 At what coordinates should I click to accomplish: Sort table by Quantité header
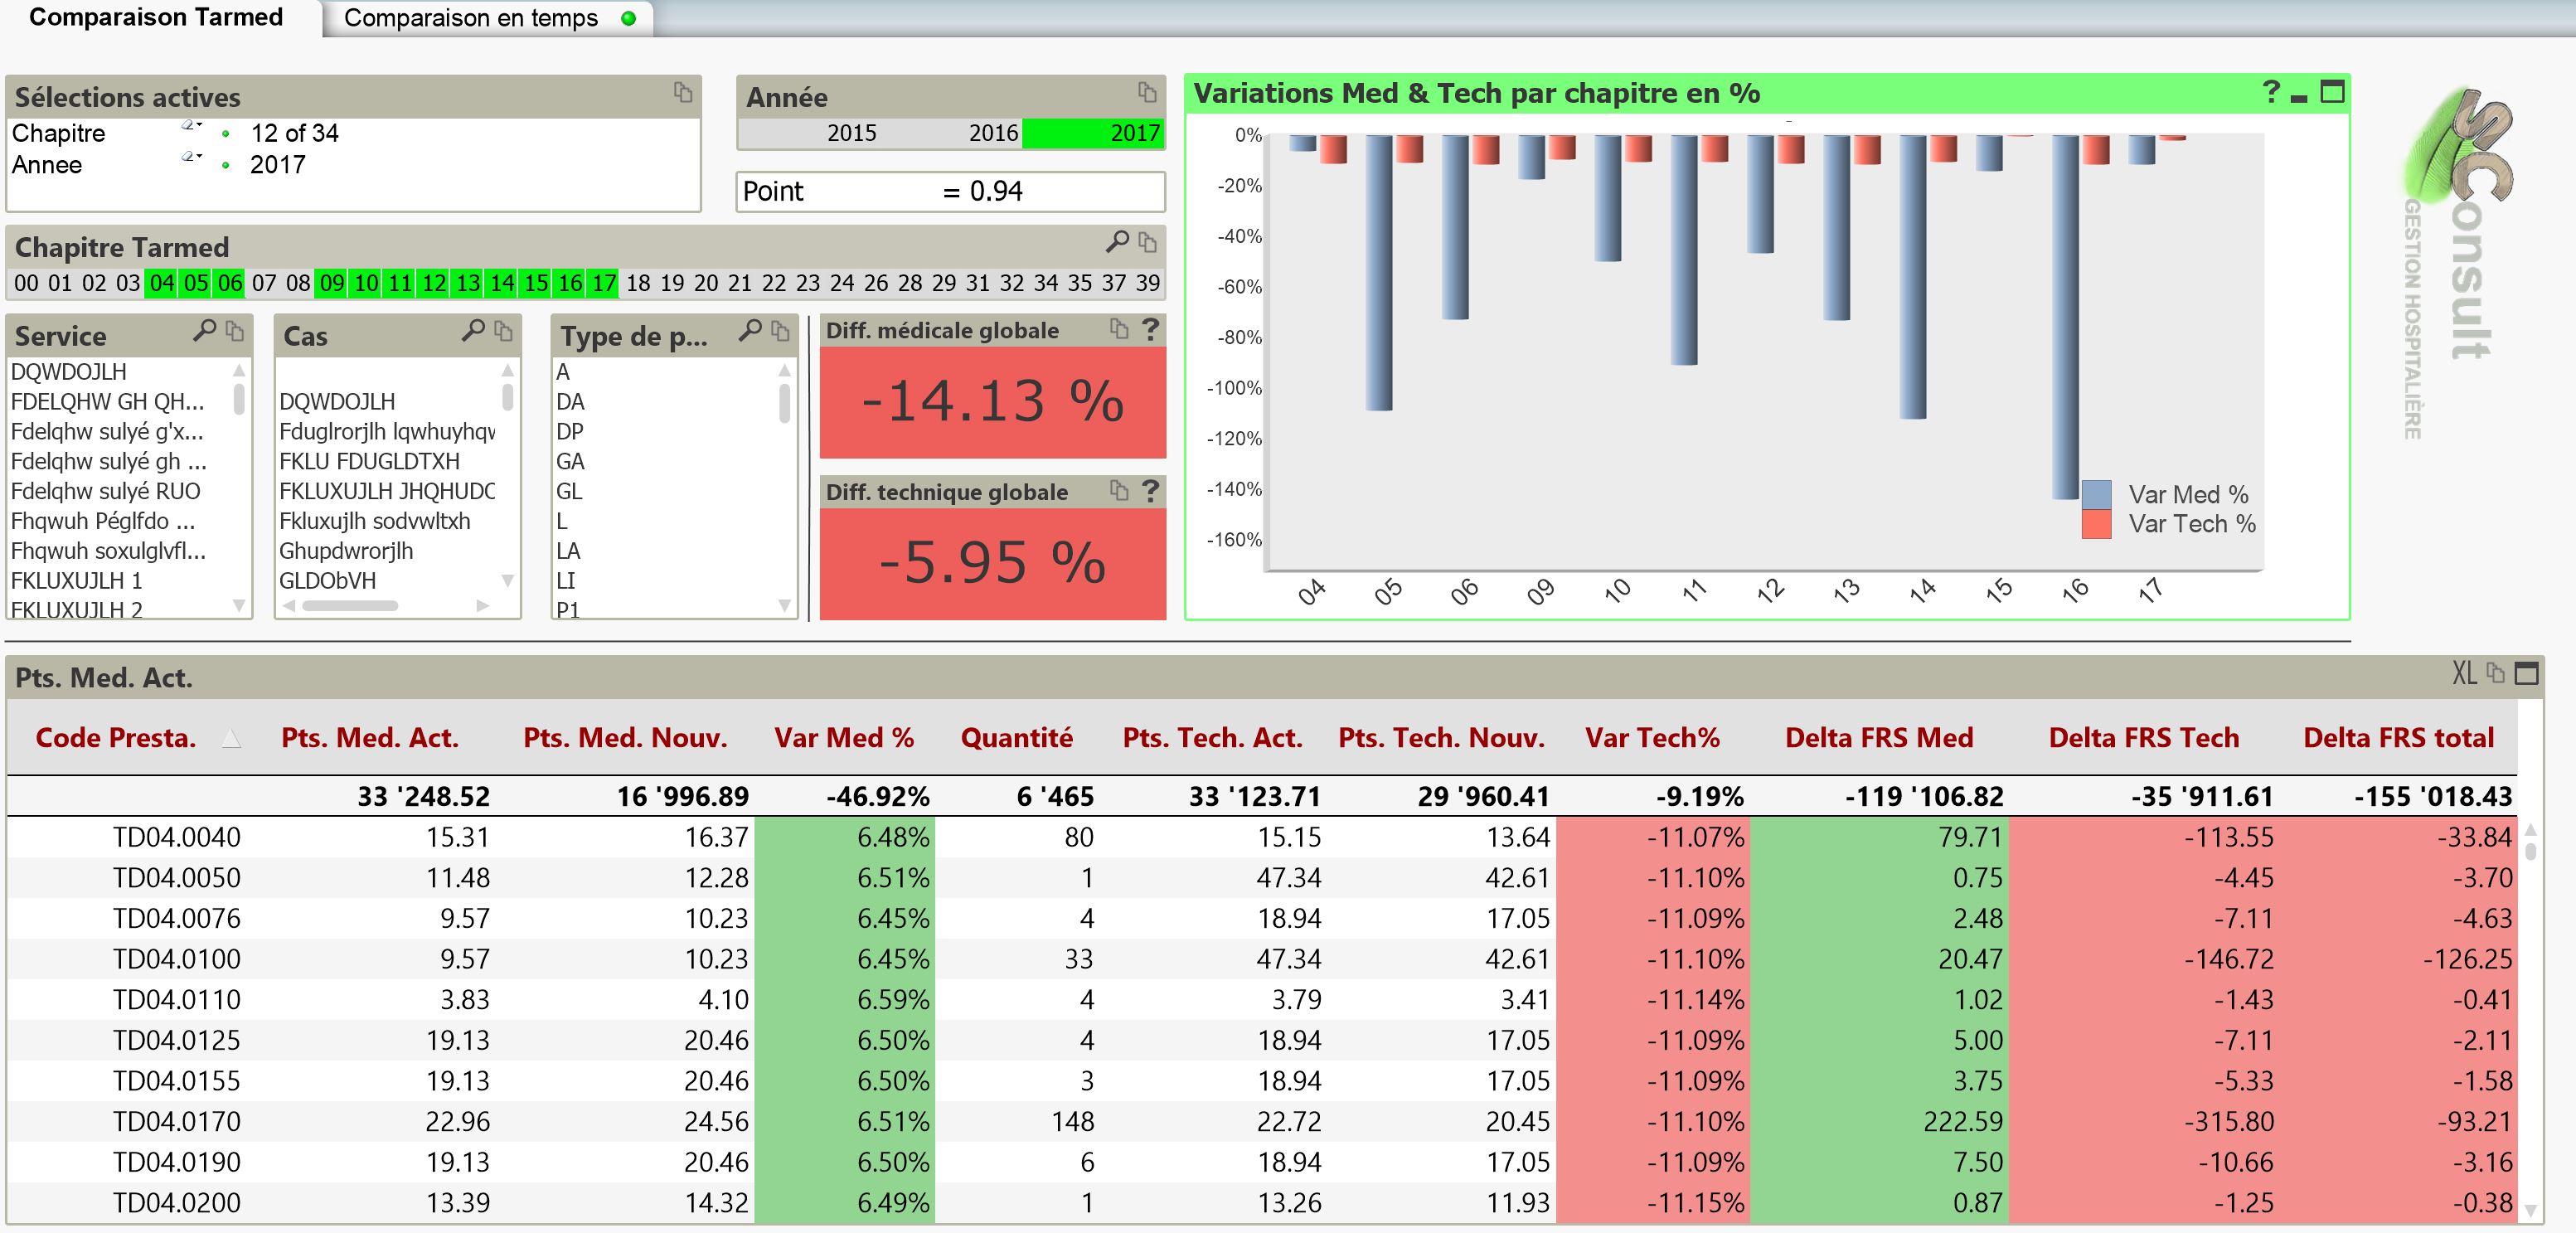[x=1017, y=738]
